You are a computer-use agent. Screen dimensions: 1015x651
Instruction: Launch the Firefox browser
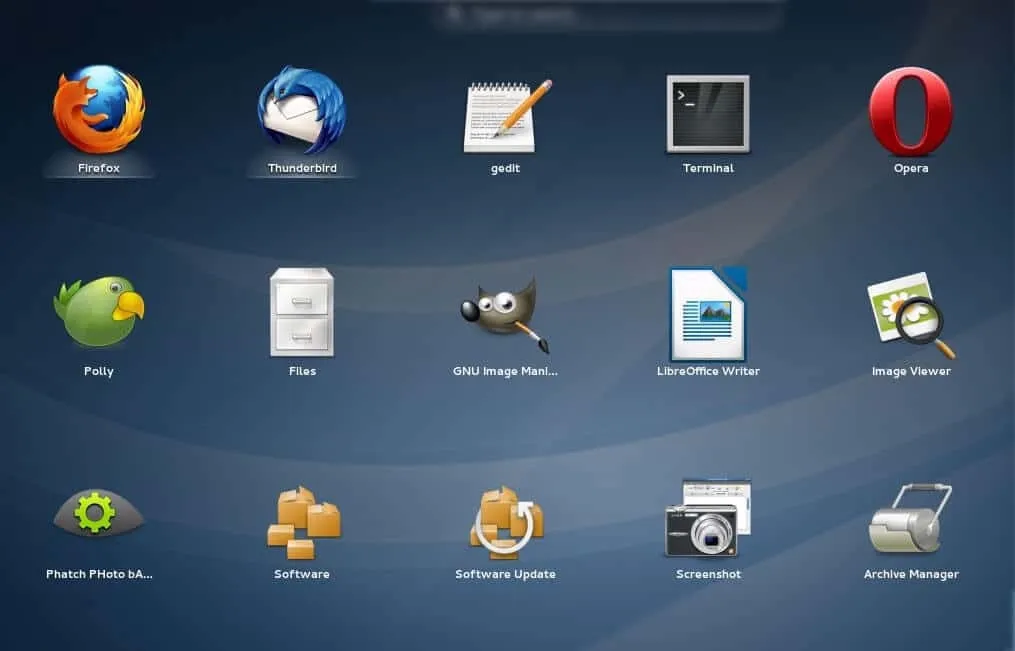99,110
